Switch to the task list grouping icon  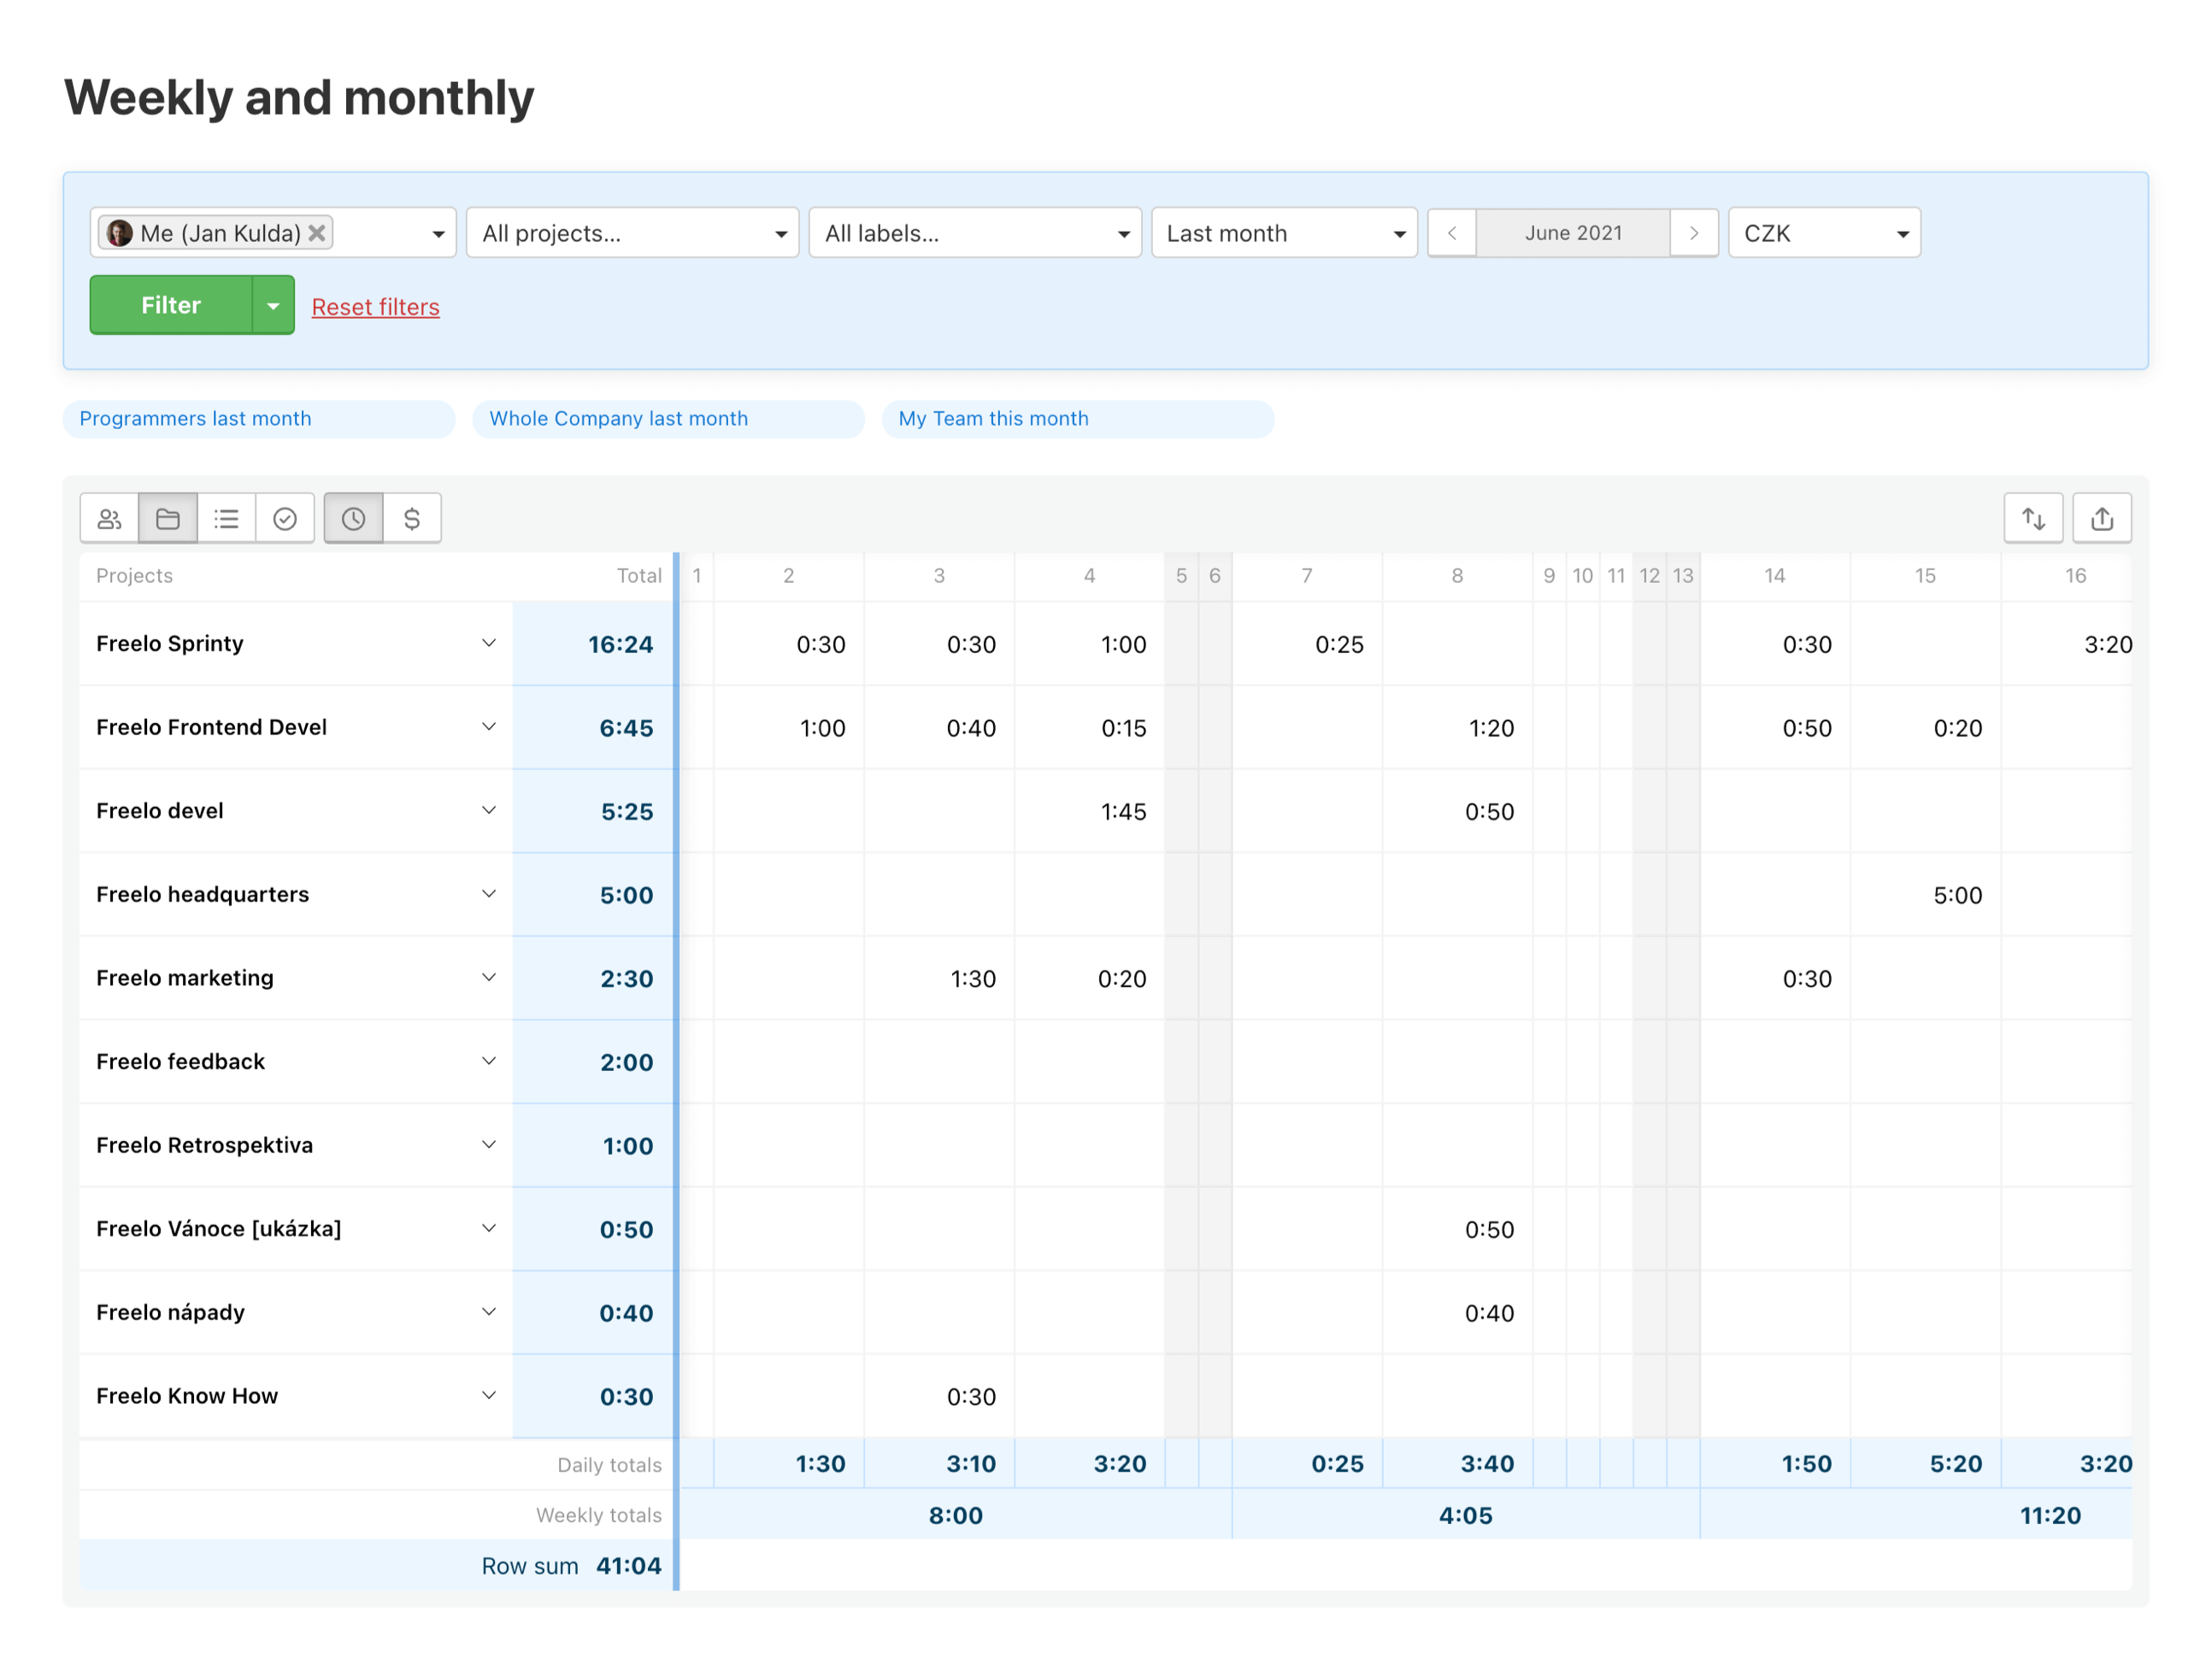[227, 518]
